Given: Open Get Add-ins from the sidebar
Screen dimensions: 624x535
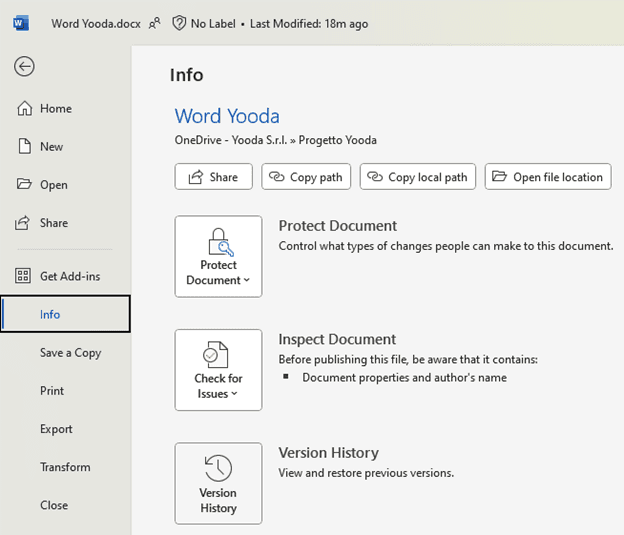Looking at the screenshot, I should click(x=70, y=276).
